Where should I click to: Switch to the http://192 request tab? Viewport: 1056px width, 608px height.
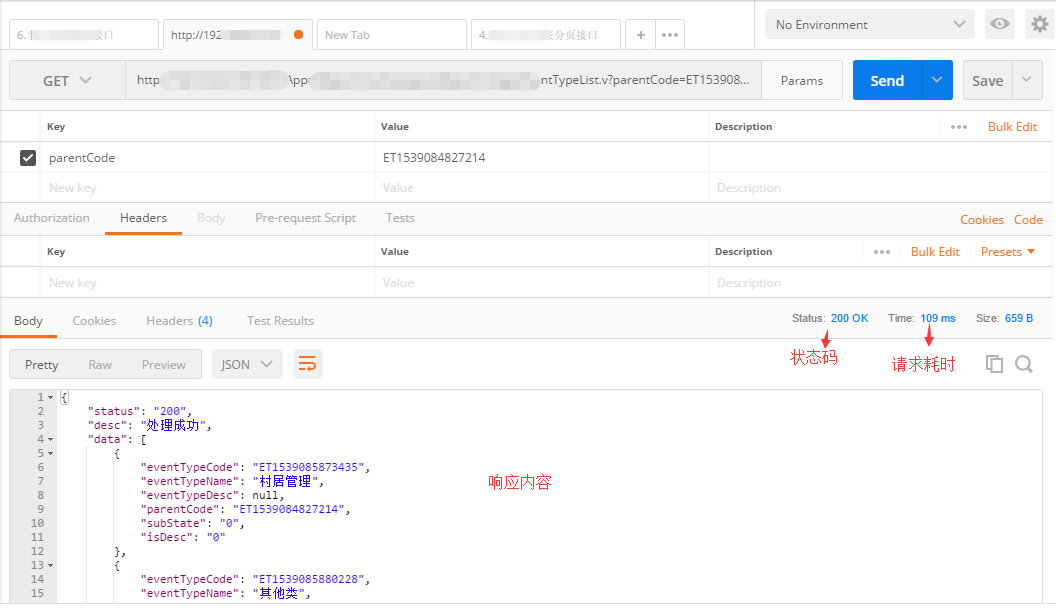click(237, 35)
